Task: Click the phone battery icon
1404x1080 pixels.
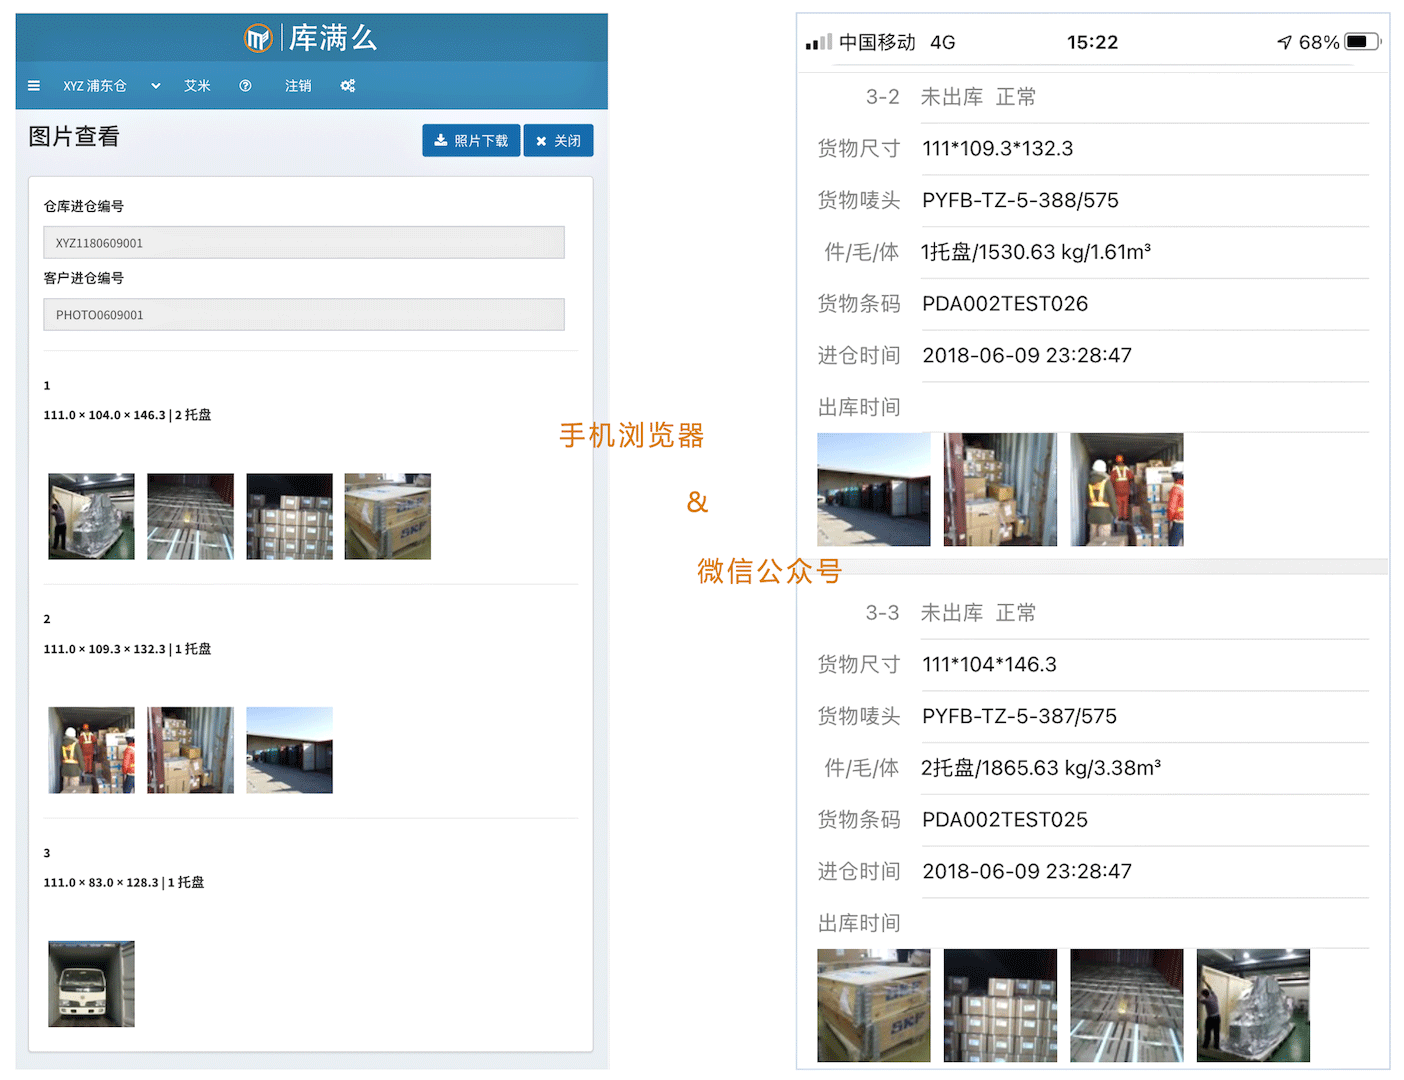Action: coord(1363,42)
